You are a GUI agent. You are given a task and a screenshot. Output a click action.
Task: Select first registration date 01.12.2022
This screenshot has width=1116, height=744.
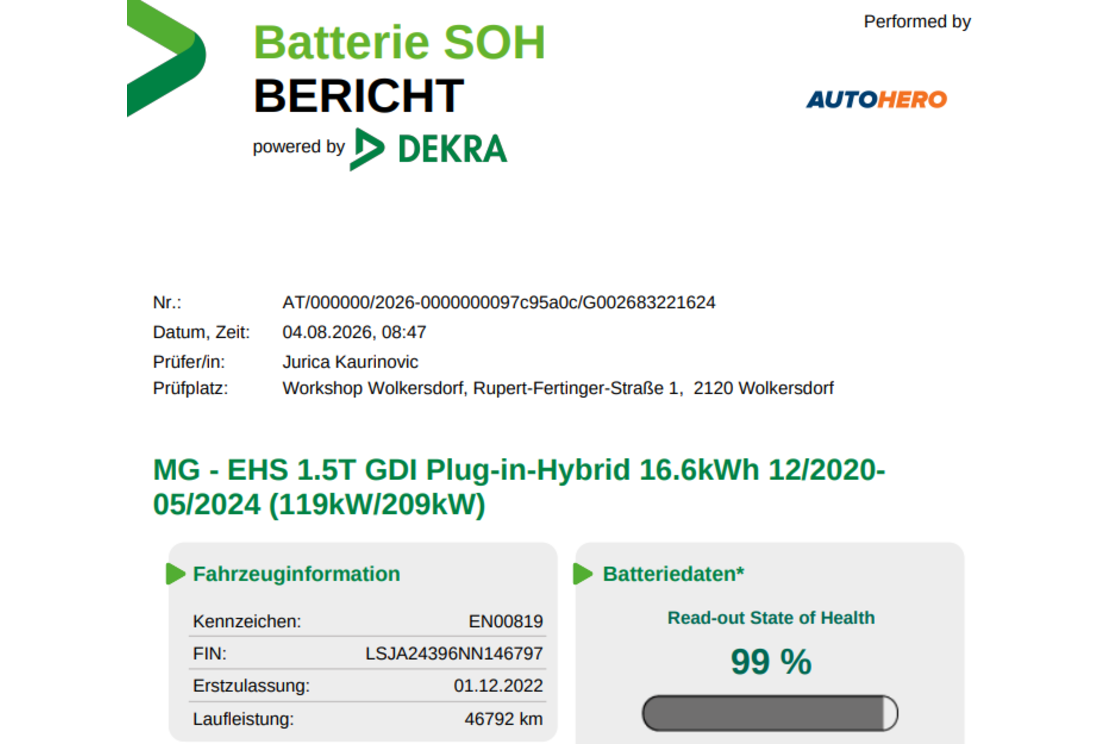click(x=498, y=686)
